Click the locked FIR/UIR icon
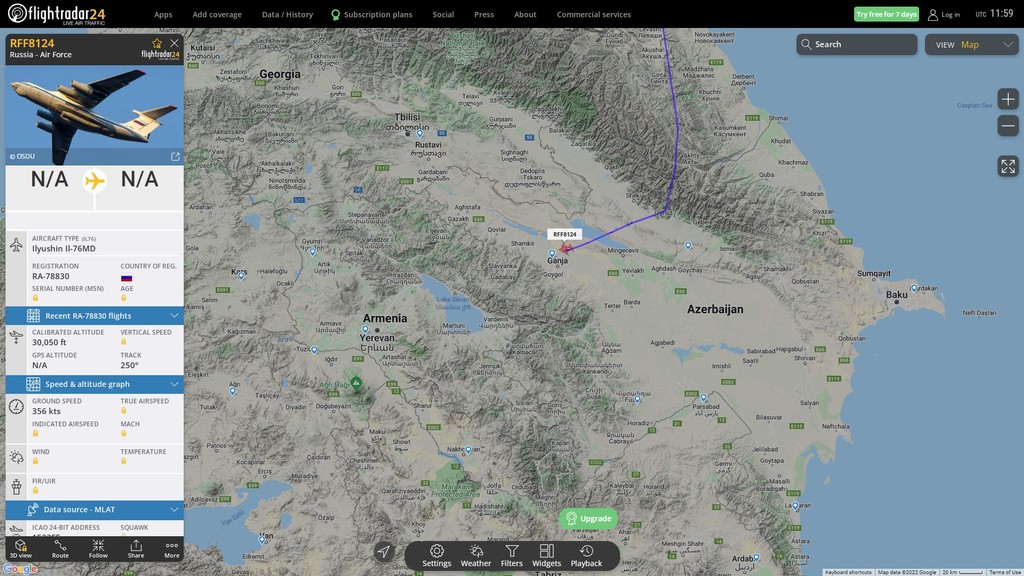Screen dimensions: 1024x576 pos(35,490)
